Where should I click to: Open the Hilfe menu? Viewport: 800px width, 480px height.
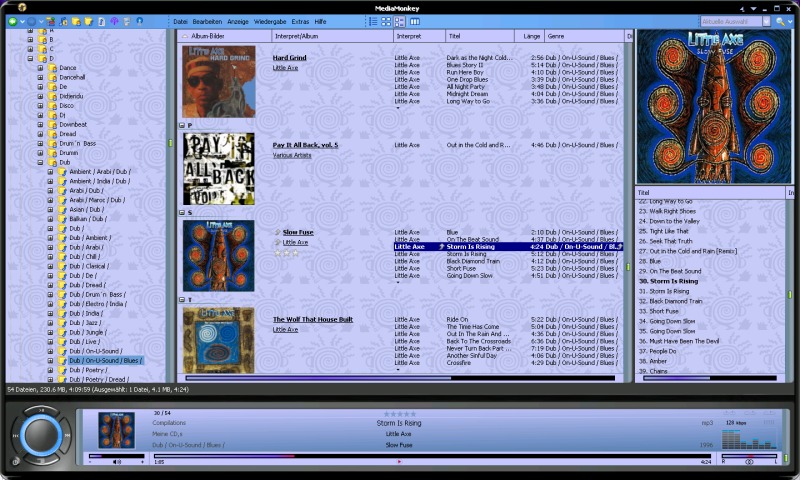(320, 21)
